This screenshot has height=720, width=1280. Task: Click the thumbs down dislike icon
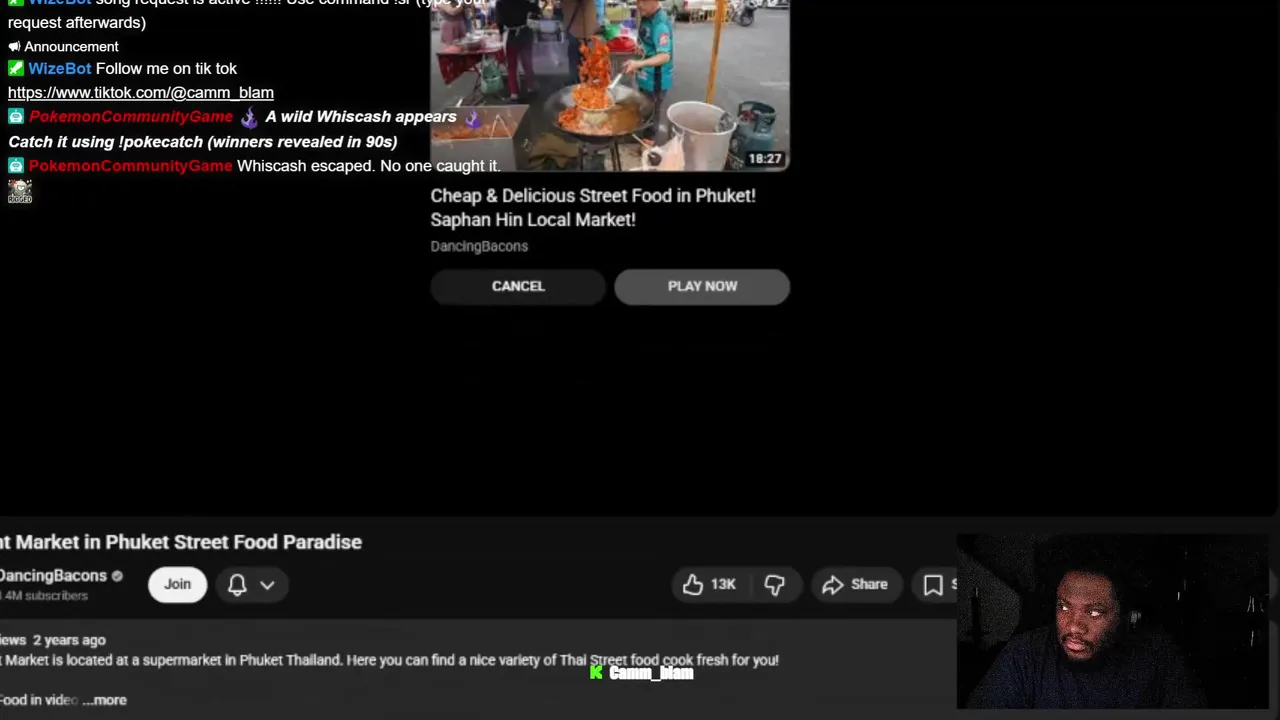coord(775,584)
